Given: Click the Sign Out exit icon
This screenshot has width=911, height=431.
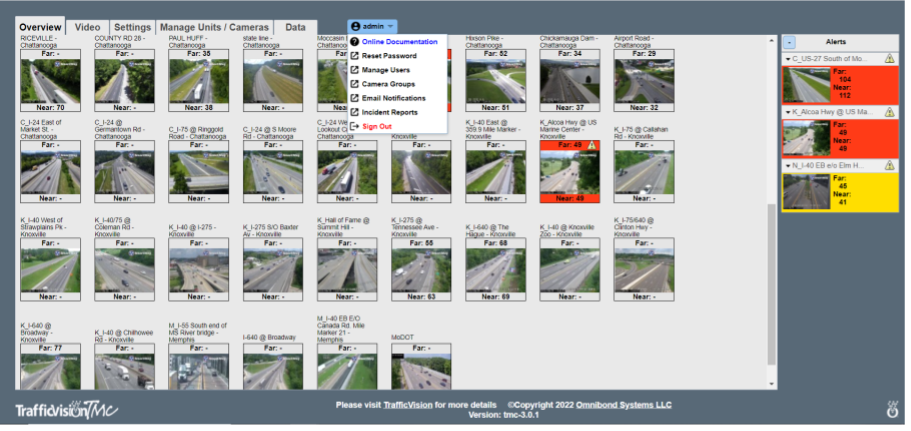Looking at the screenshot, I should click(354, 127).
